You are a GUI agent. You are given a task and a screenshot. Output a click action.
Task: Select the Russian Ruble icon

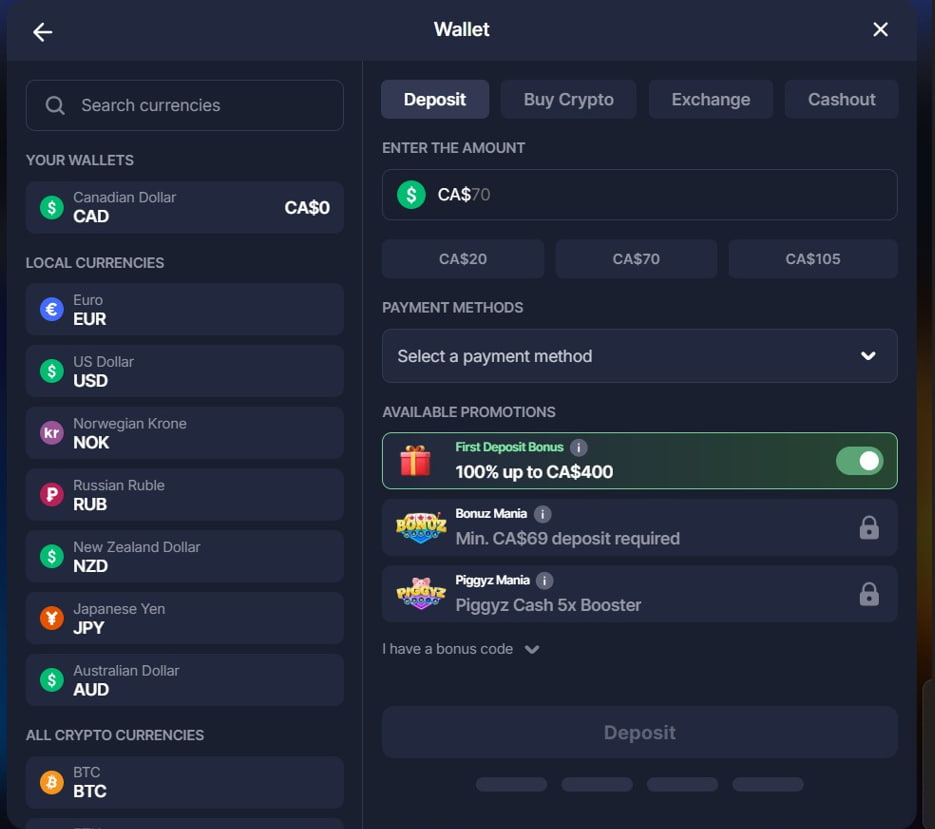51,495
